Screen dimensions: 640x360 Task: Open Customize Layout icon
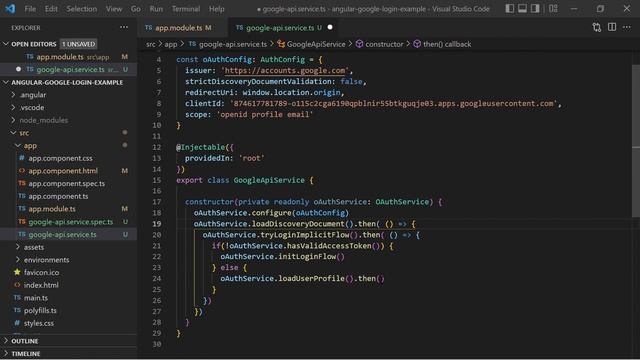point(553,9)
